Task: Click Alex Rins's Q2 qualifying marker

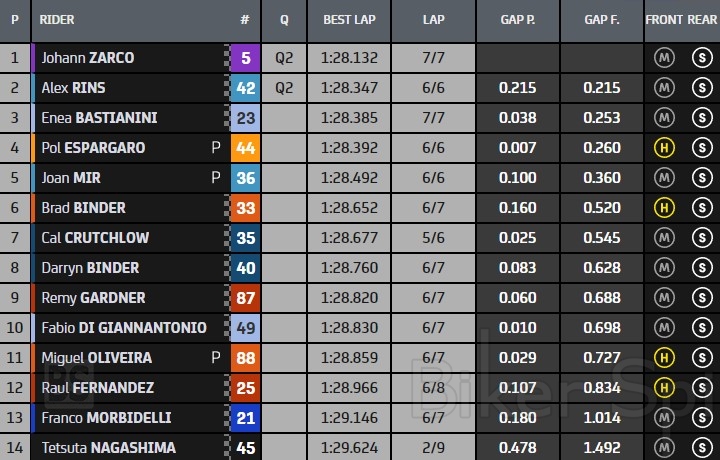Action: 284,88
